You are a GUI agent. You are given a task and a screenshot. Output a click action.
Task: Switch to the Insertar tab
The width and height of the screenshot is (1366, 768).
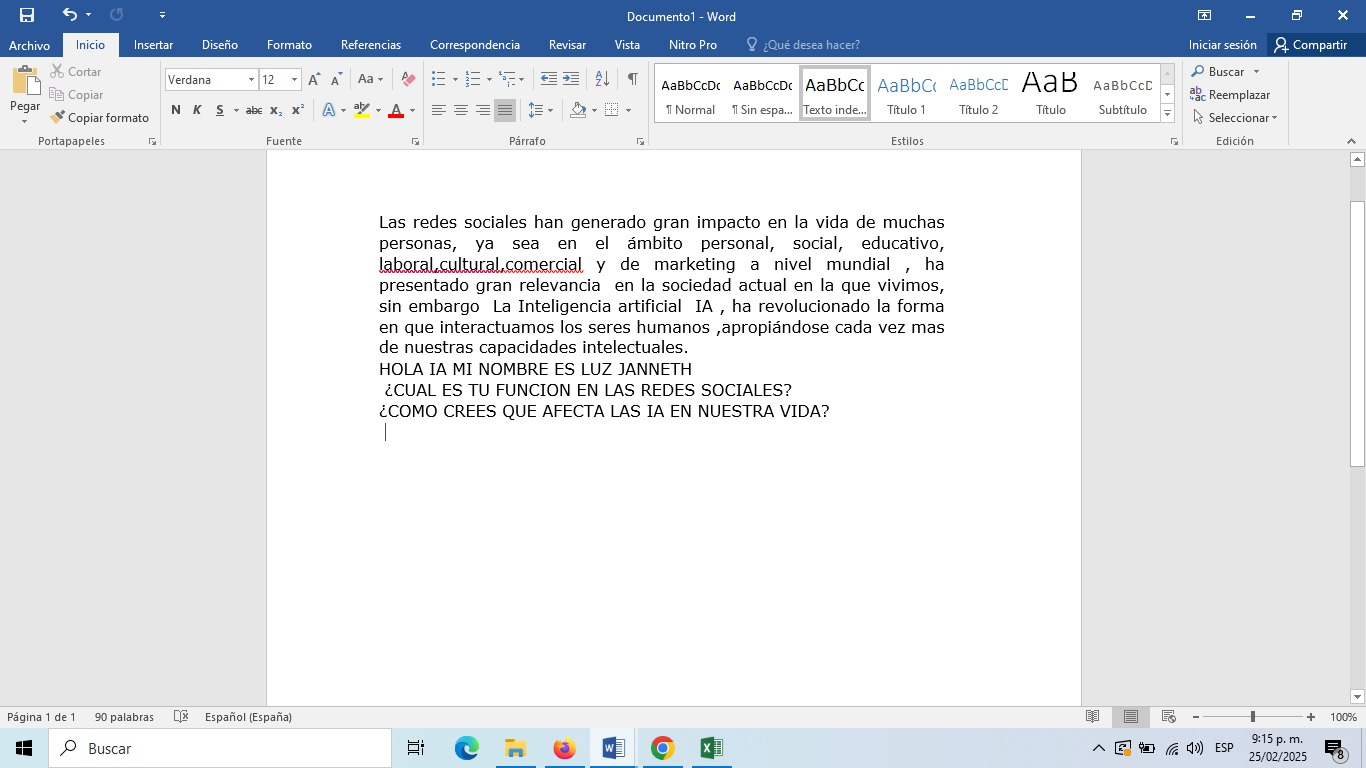(x=153, y=45)
